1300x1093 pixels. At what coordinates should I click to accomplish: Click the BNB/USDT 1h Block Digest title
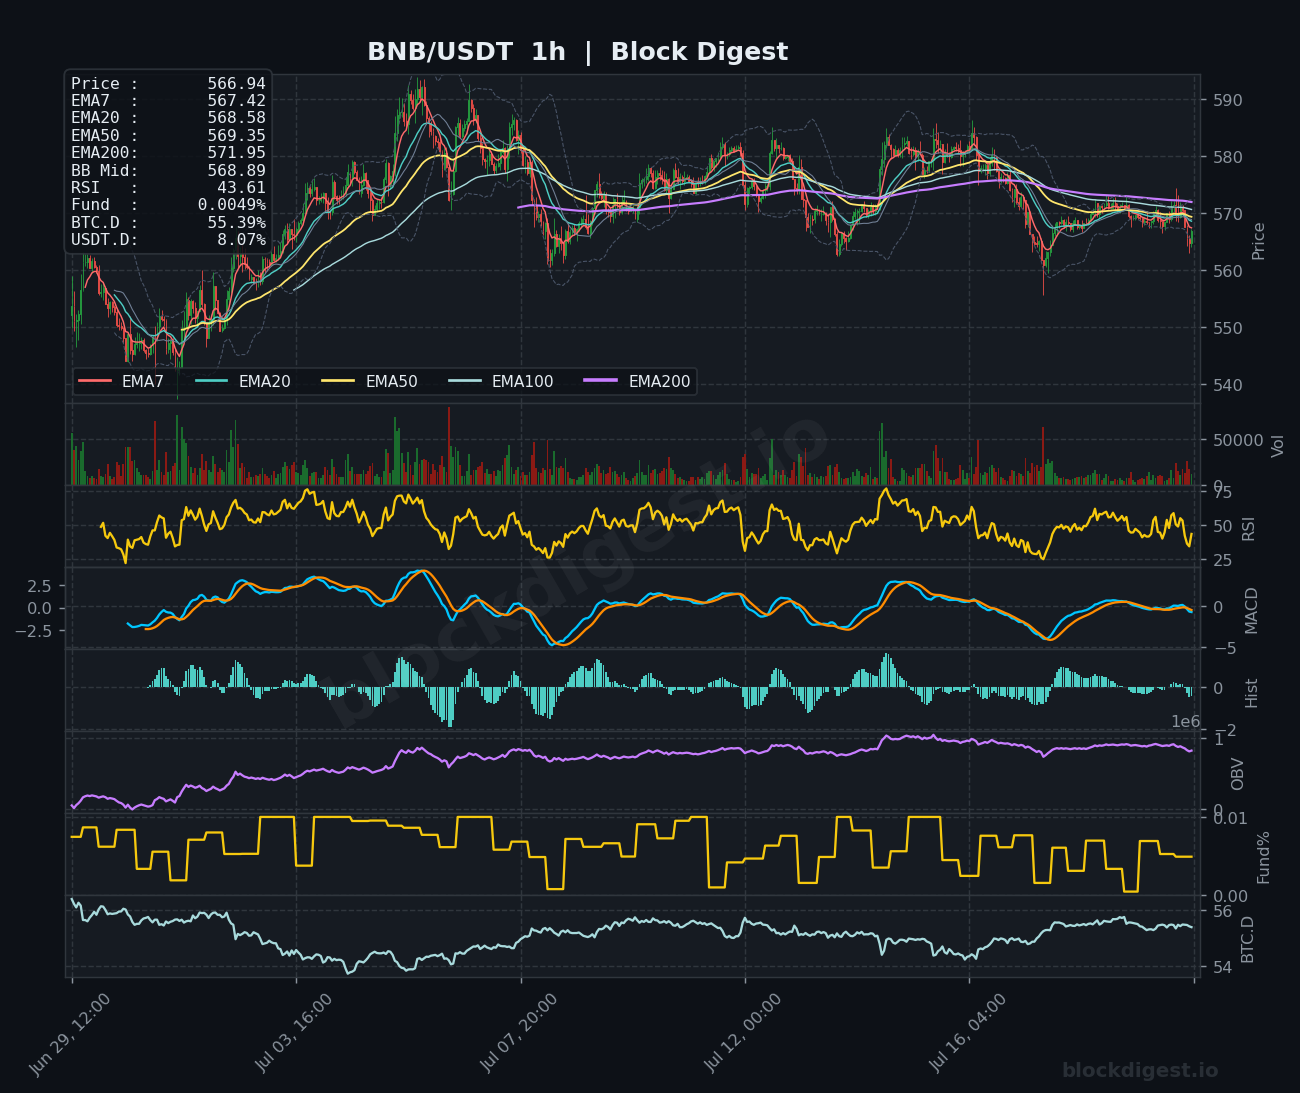[x=577, y=52]
